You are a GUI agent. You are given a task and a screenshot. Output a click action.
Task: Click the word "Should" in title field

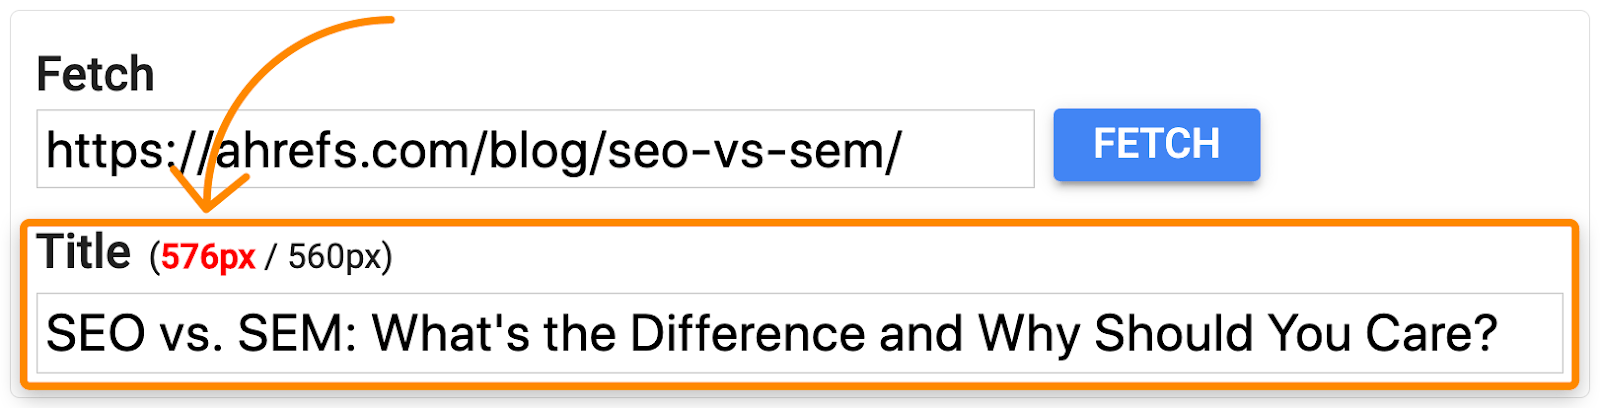coord(1173,333)
